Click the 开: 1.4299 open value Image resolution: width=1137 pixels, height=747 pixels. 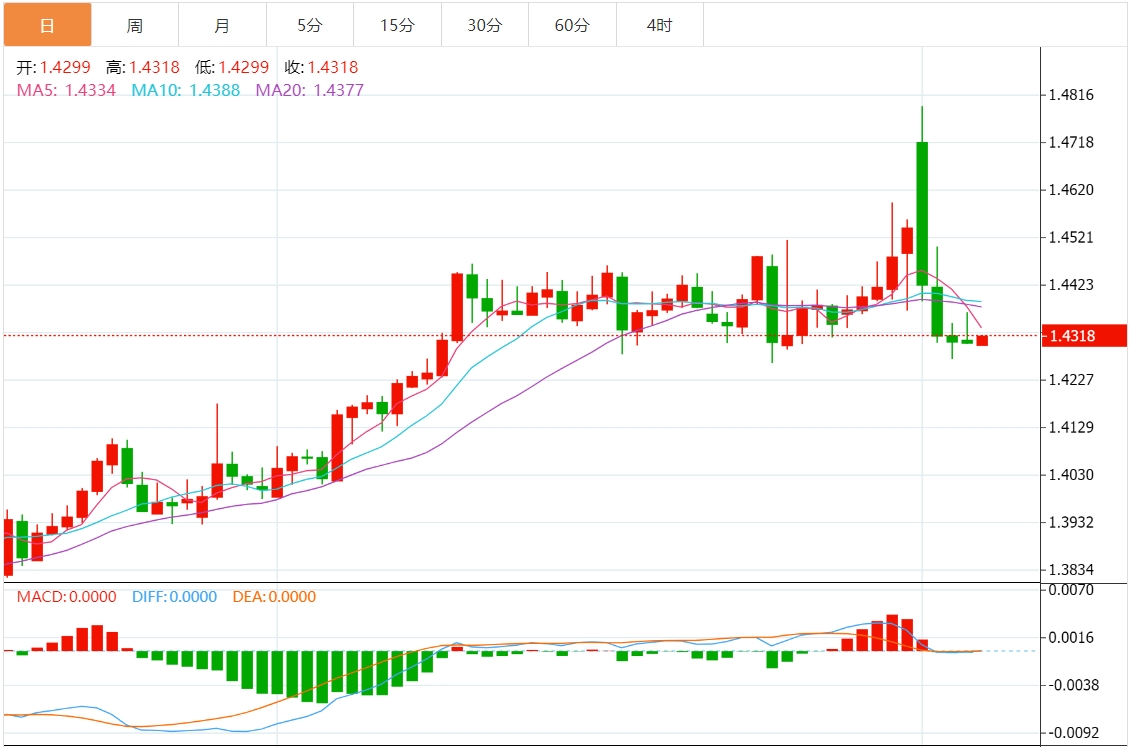54,67
